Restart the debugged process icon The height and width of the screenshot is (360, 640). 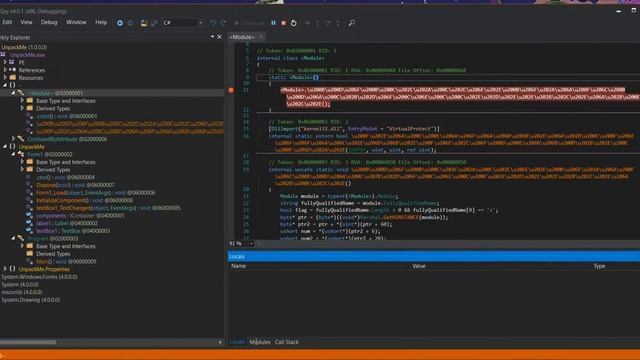[x=293, y=23]
